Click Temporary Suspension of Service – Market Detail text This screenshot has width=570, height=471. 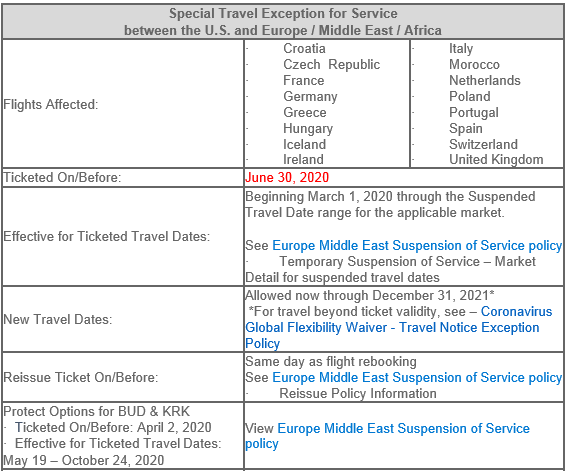391,269
